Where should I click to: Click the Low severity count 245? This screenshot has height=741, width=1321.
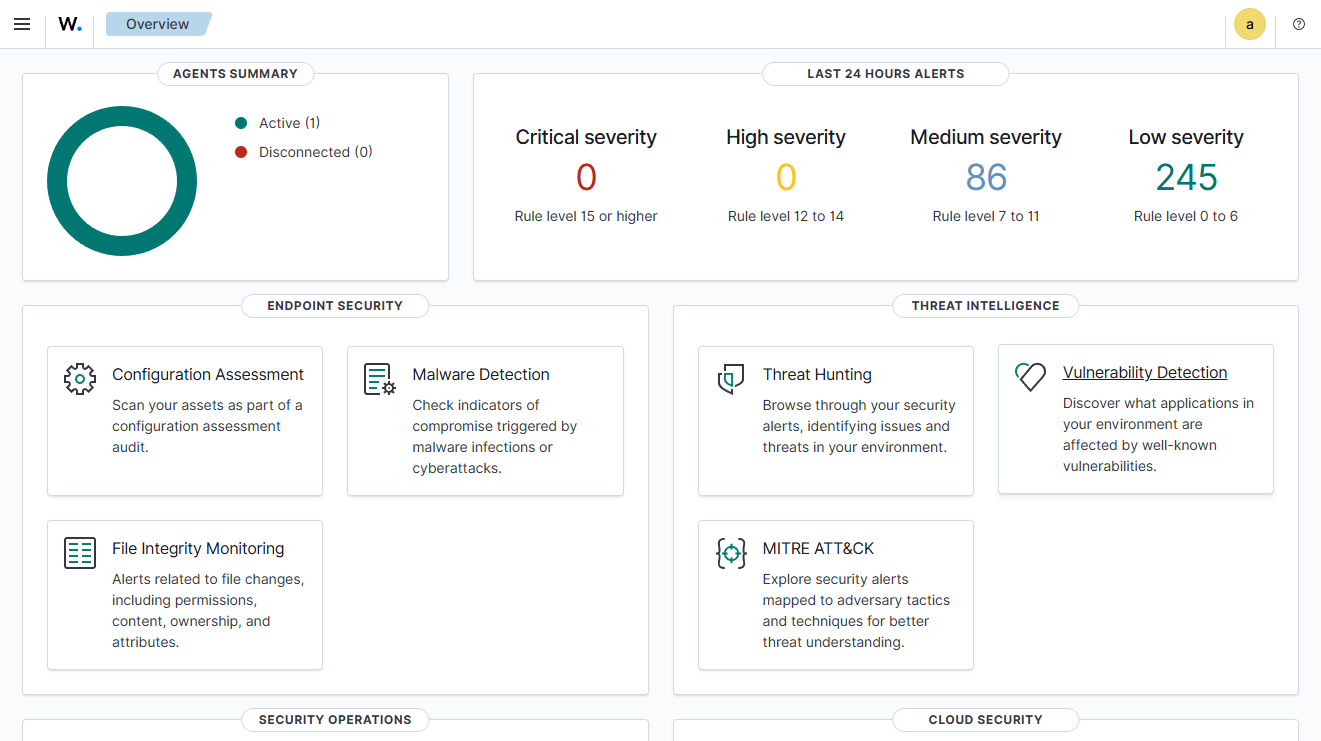point(1186,178)
